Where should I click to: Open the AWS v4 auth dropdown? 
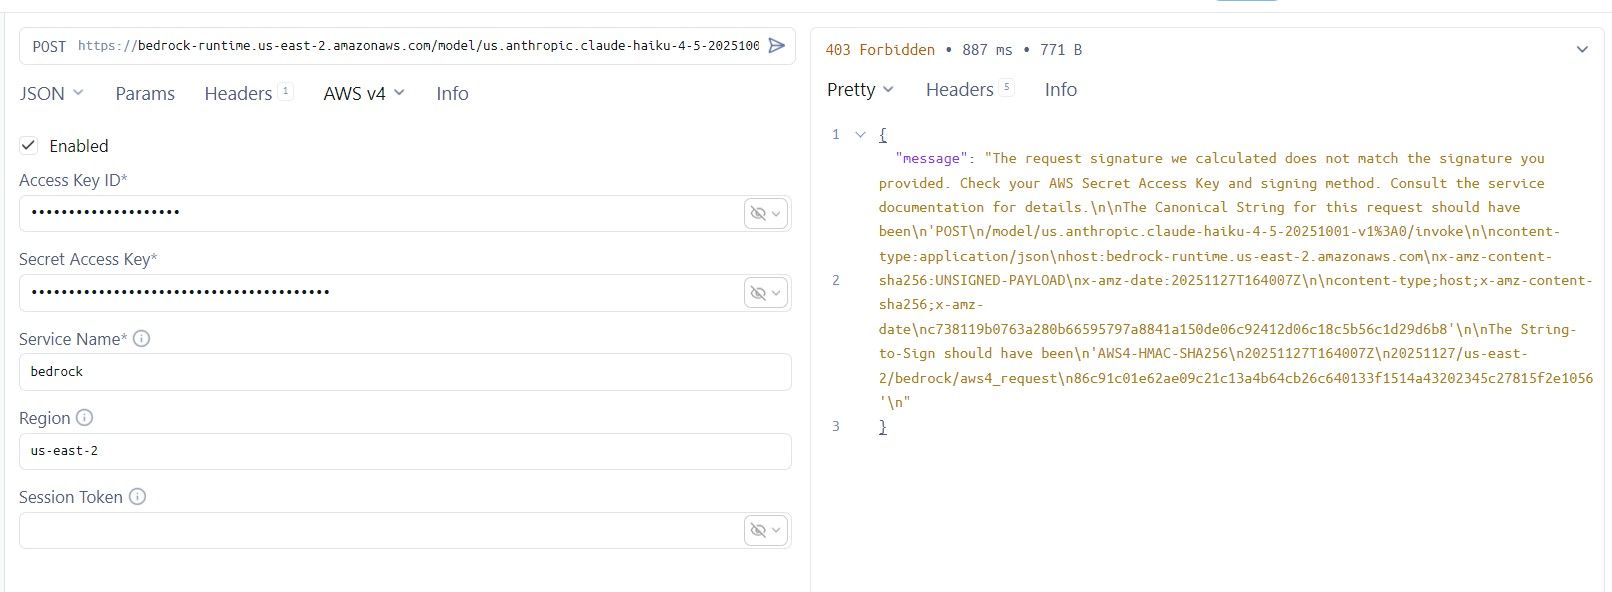364,93
